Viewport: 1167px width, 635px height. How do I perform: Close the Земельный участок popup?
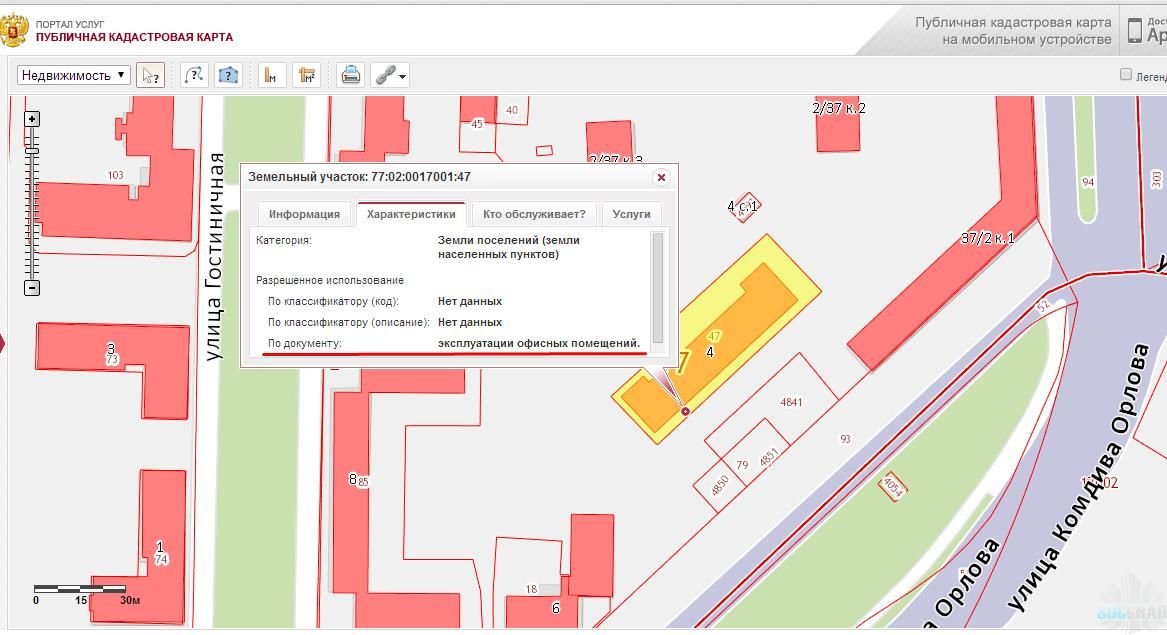(x=660, y=177)
